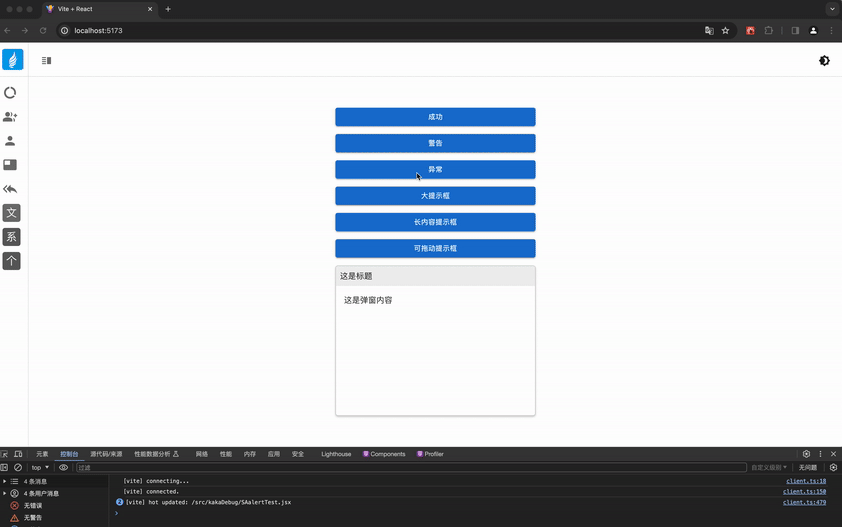Open the add-user sidebar icon
The image size is (842, 527).
(10, 117)
